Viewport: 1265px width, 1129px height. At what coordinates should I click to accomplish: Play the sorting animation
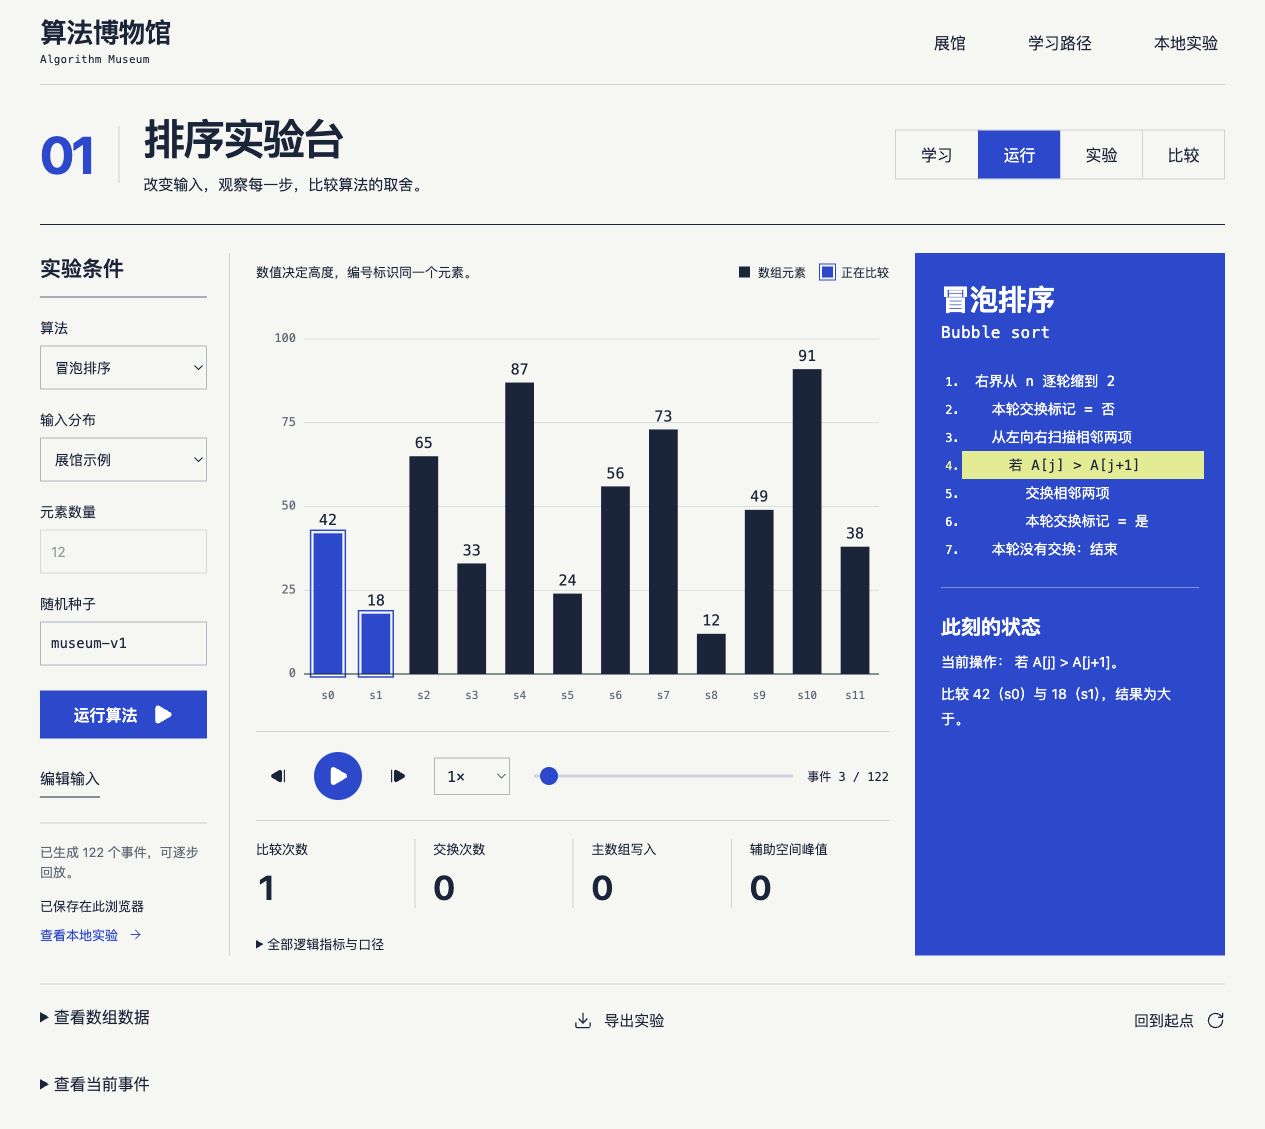[338, 776]
